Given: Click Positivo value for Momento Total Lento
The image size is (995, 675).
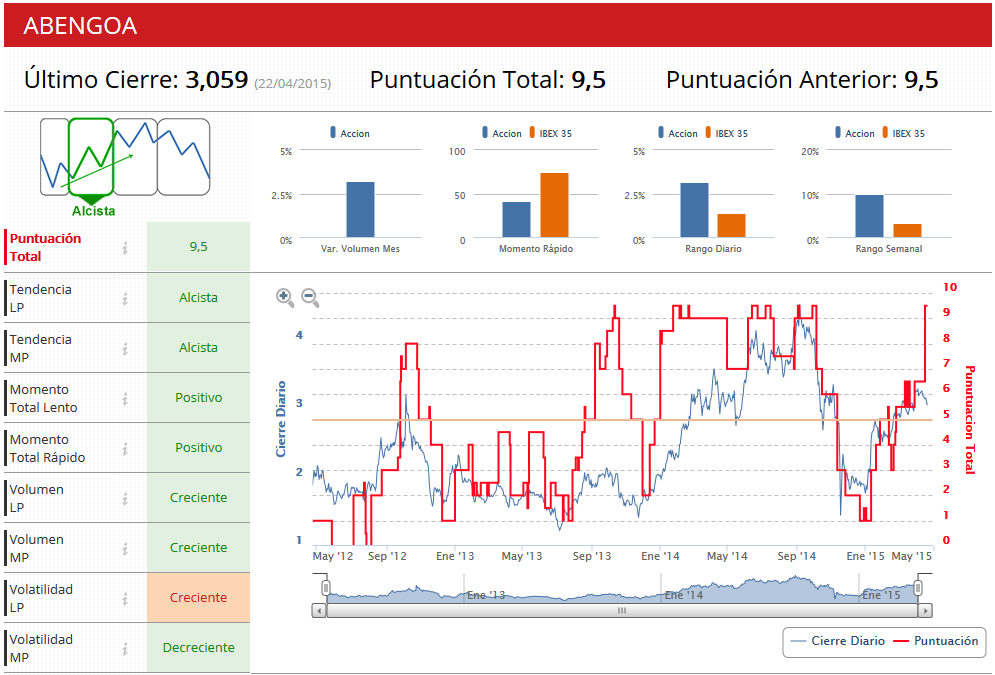Looking at the screenshot, I should [x=198, y=398].
